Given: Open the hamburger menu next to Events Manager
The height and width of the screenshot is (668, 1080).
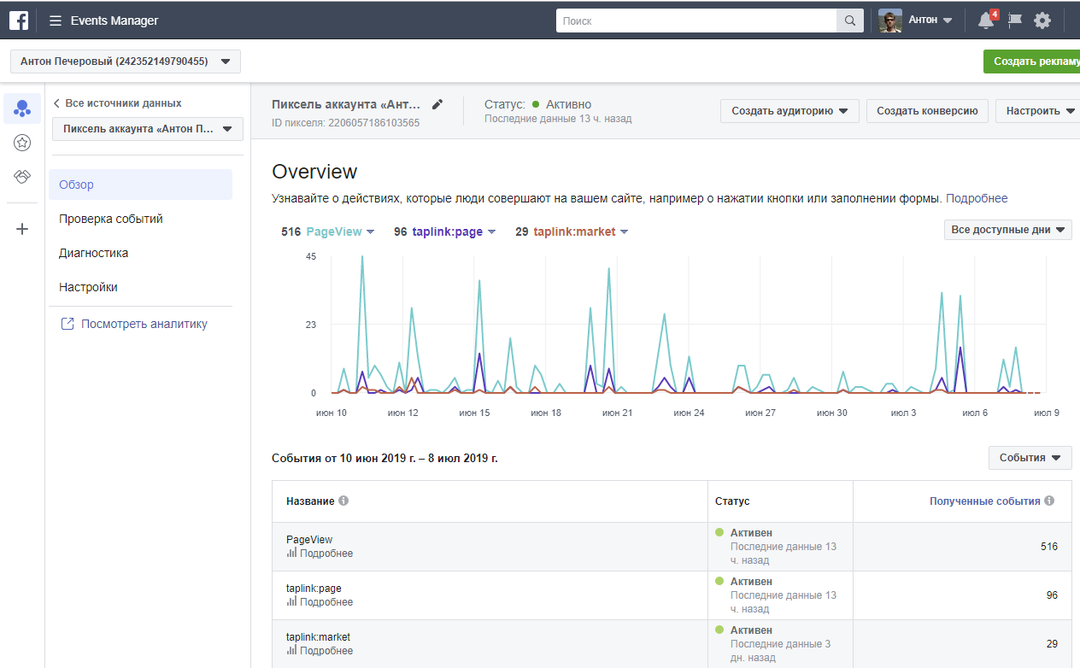Looking at the screenshot, I should pos(55,21).
